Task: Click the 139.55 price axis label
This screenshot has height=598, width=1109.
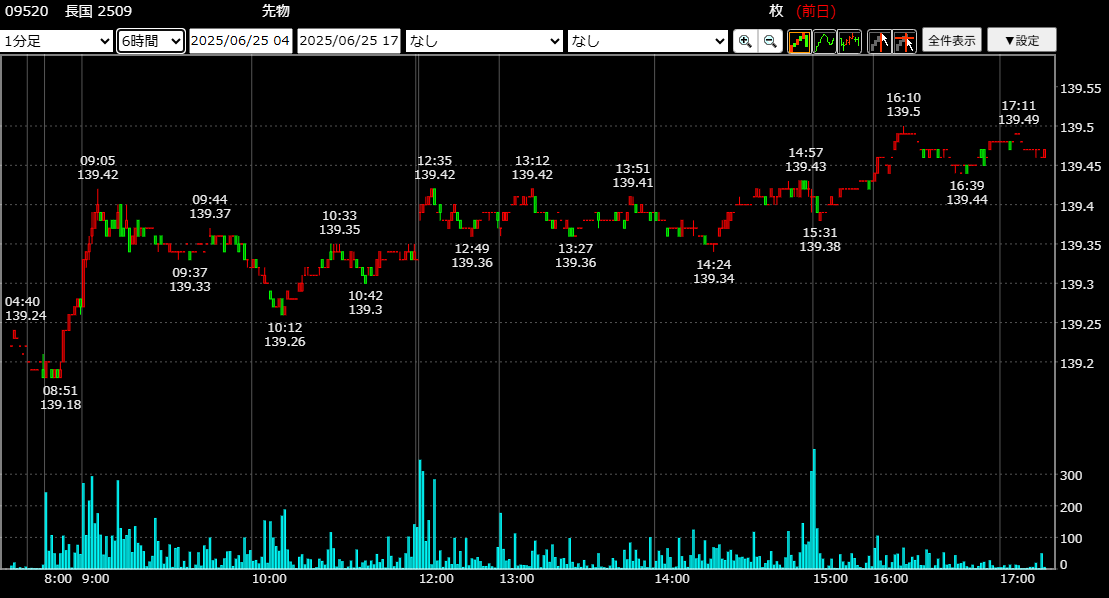Action: [1080, 88]
